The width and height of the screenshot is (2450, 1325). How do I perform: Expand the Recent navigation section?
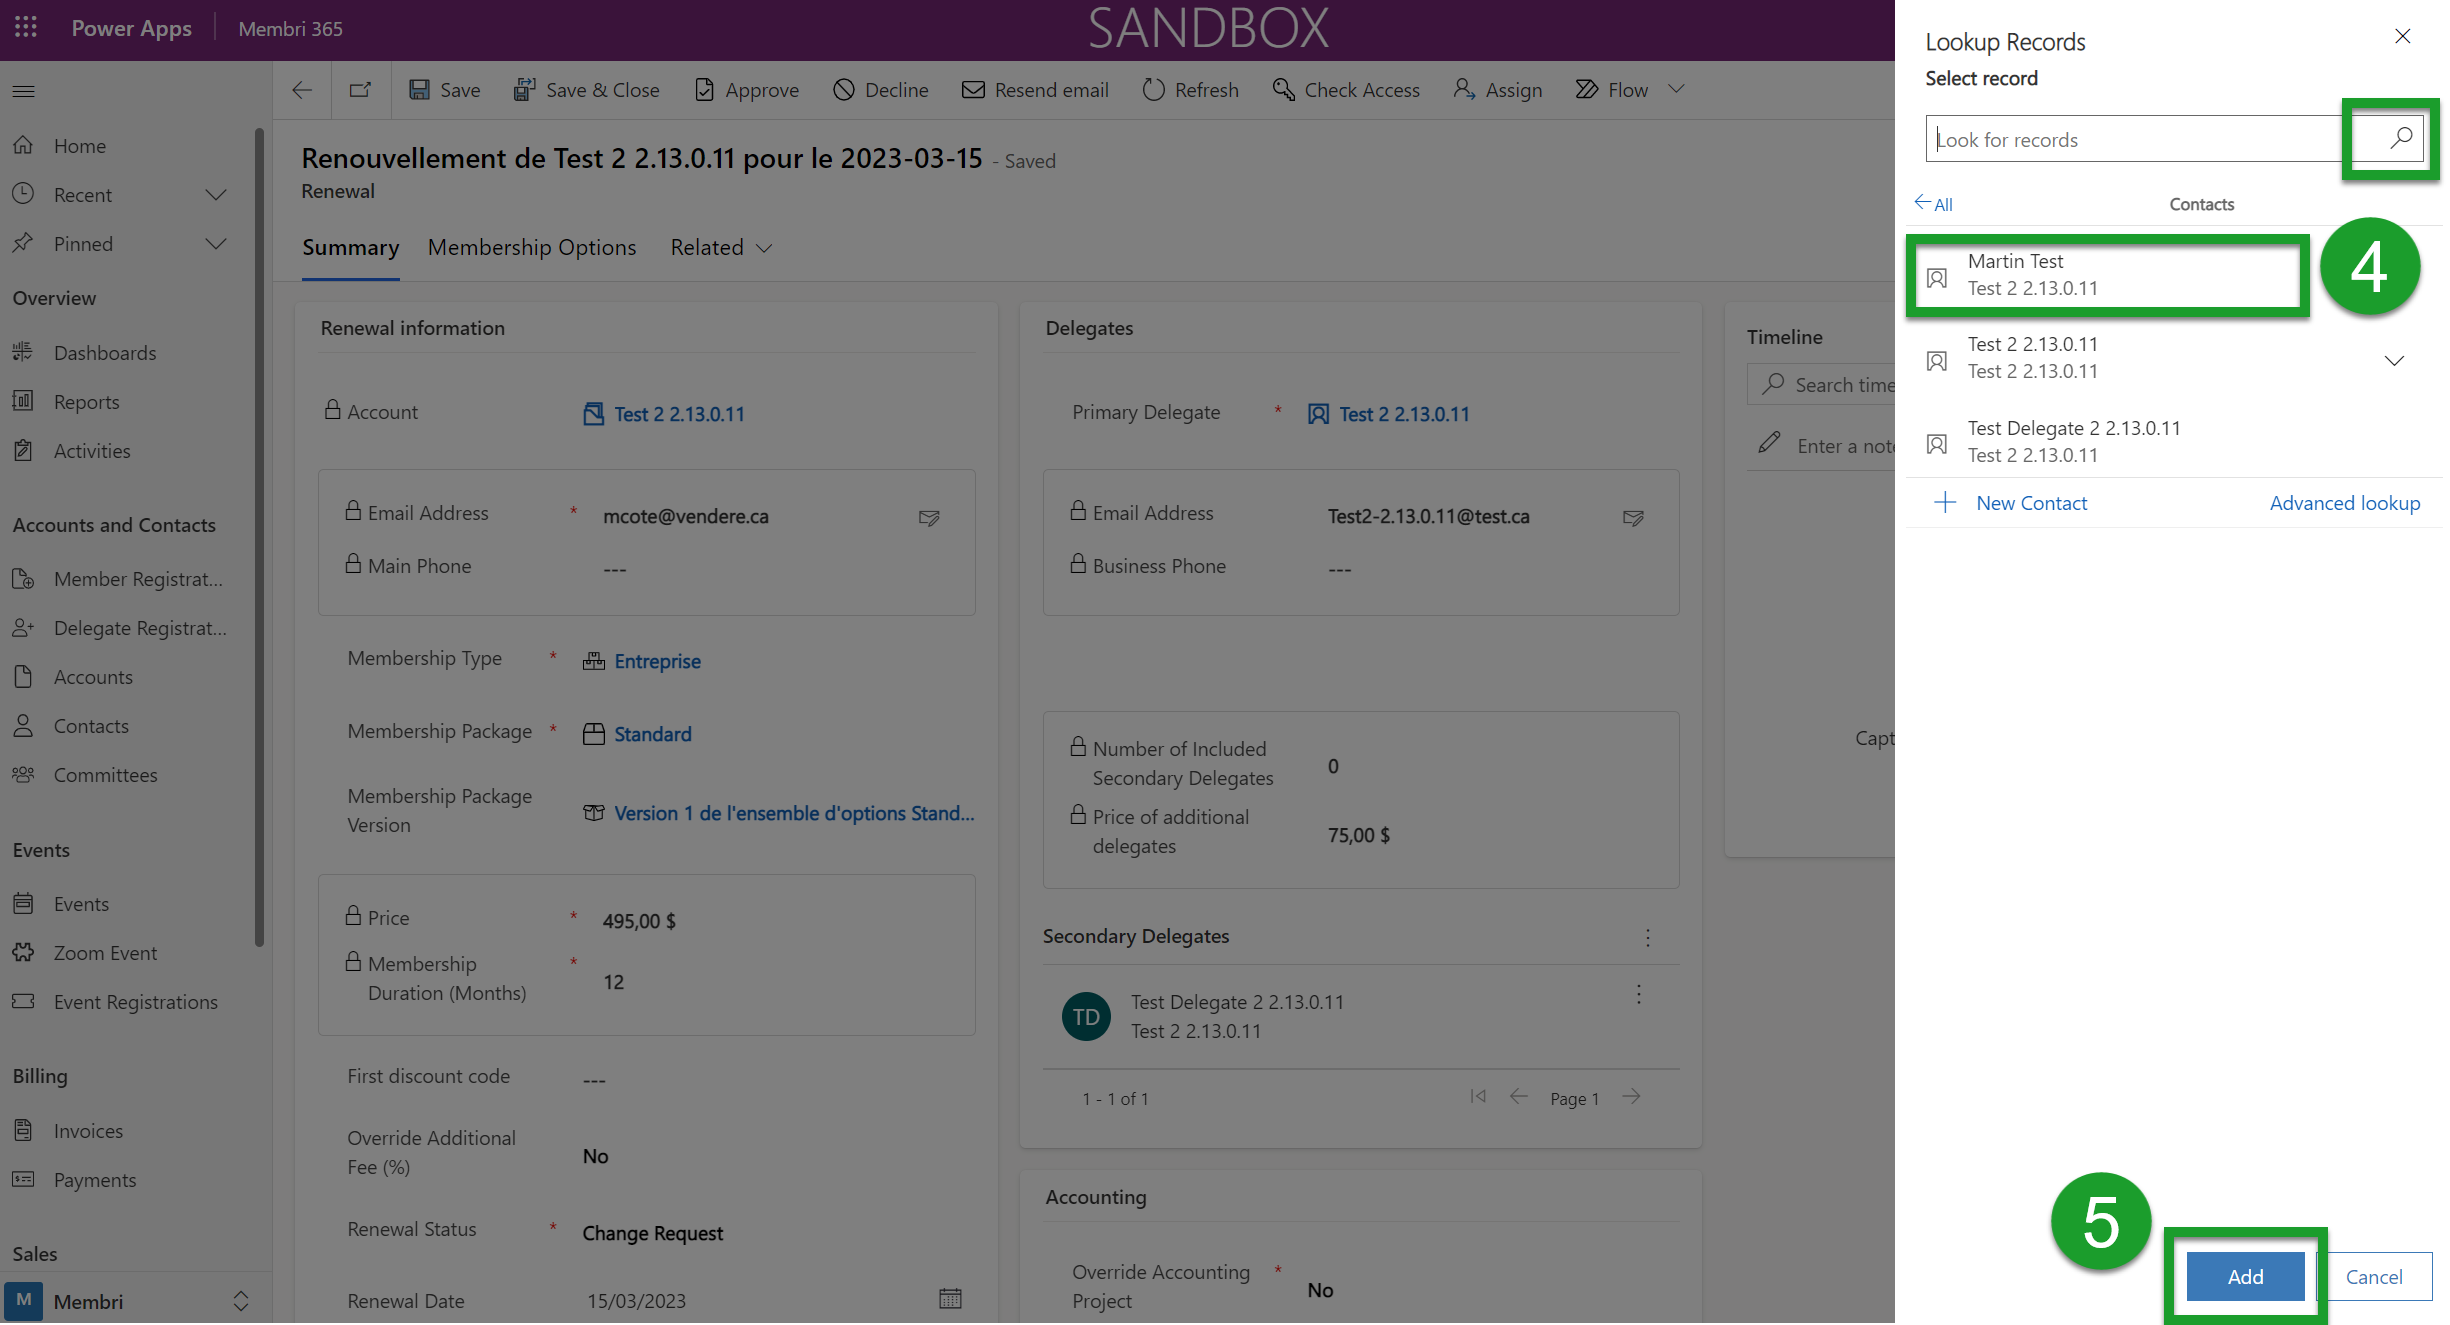215,195
